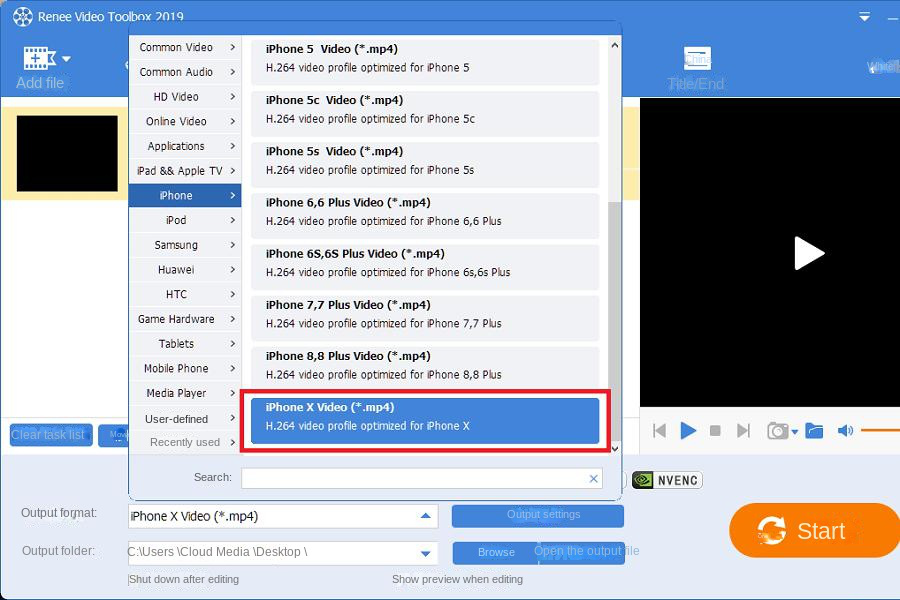Click the play button in player controls

[688, 430]
